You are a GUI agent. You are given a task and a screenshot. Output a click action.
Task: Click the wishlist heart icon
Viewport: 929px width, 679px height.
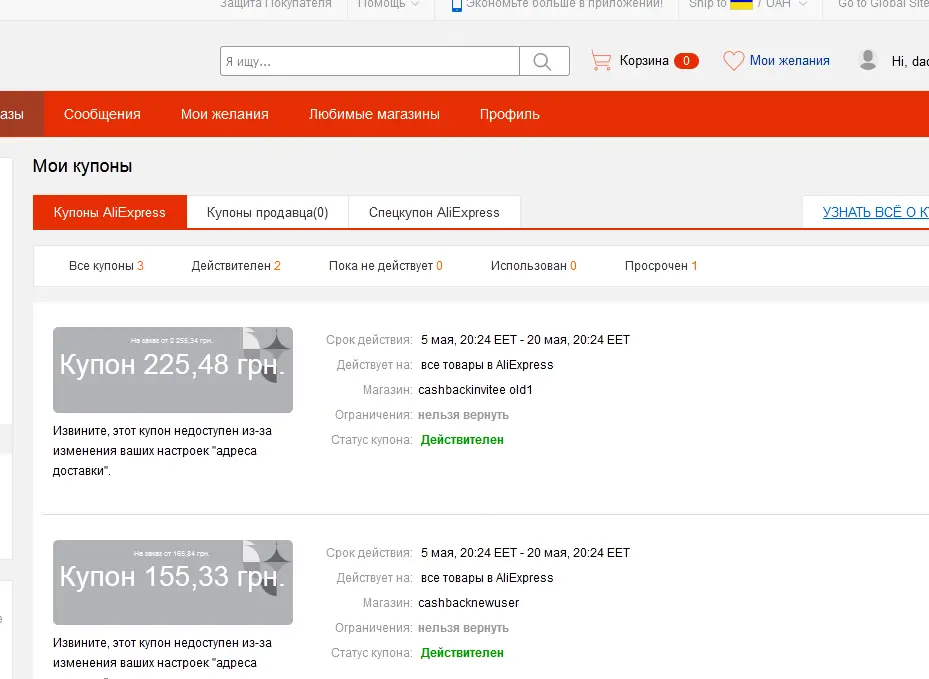pyautogui.click(x=733, y=60)
